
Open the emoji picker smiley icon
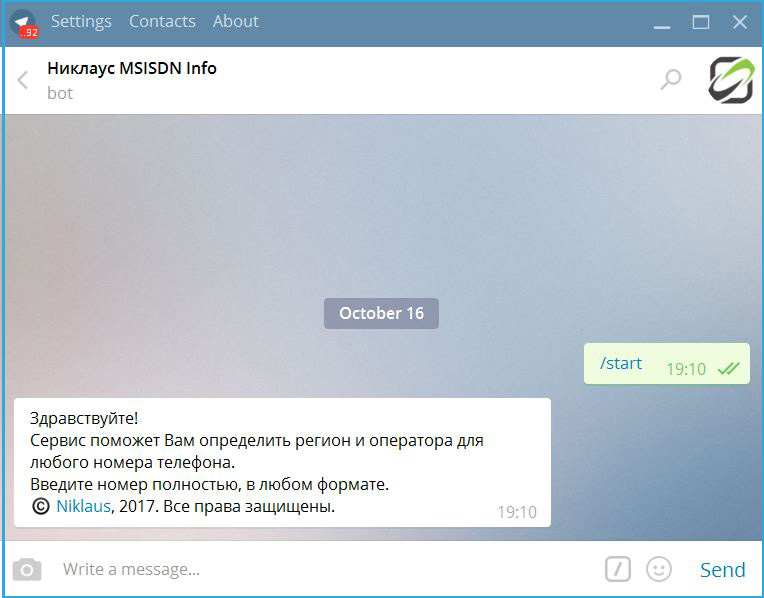point(658,569)
